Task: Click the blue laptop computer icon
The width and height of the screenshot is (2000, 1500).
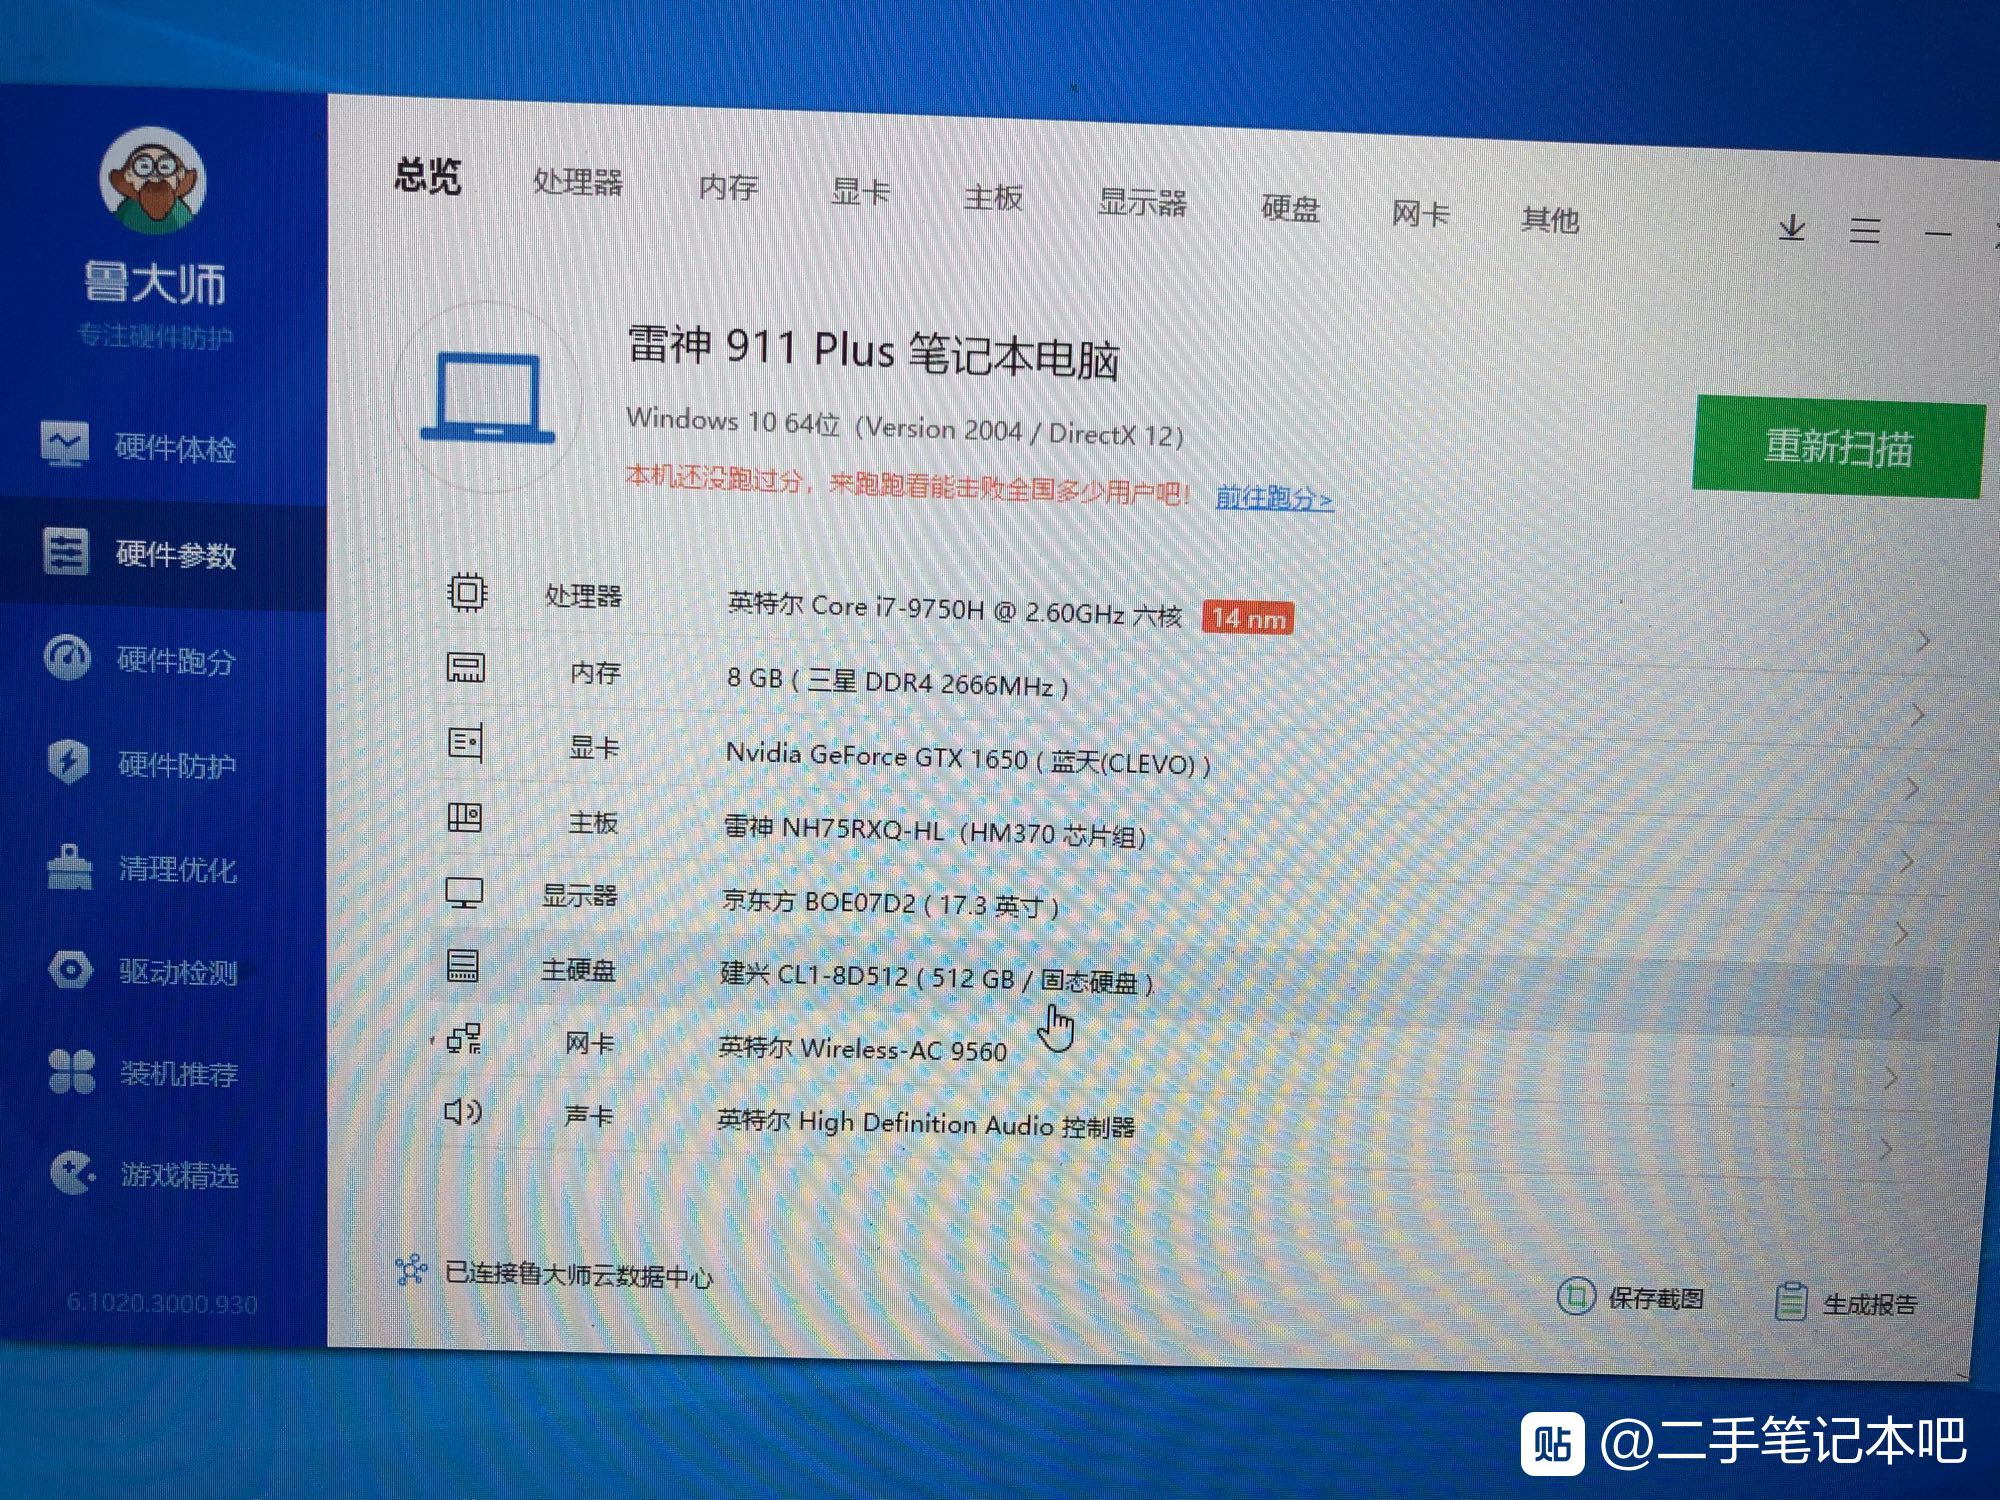Action: point(487,398)
